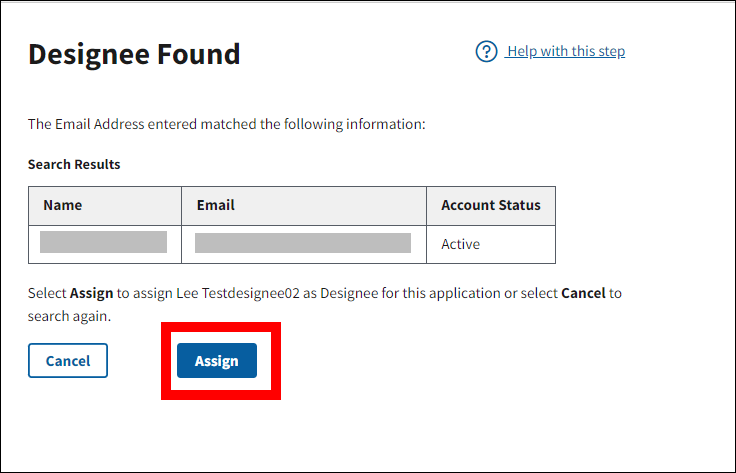Click the Account Status column header

[x=490, y=205]
